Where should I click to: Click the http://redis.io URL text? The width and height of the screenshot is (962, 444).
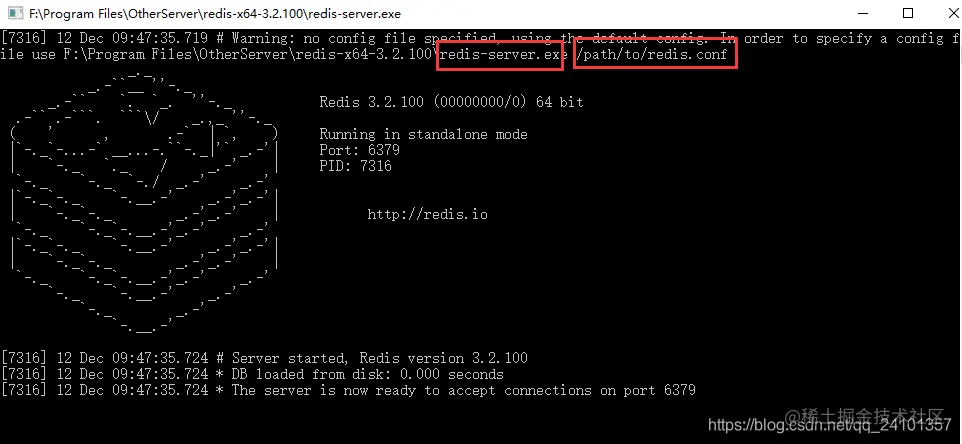click(x=428, y=214)
